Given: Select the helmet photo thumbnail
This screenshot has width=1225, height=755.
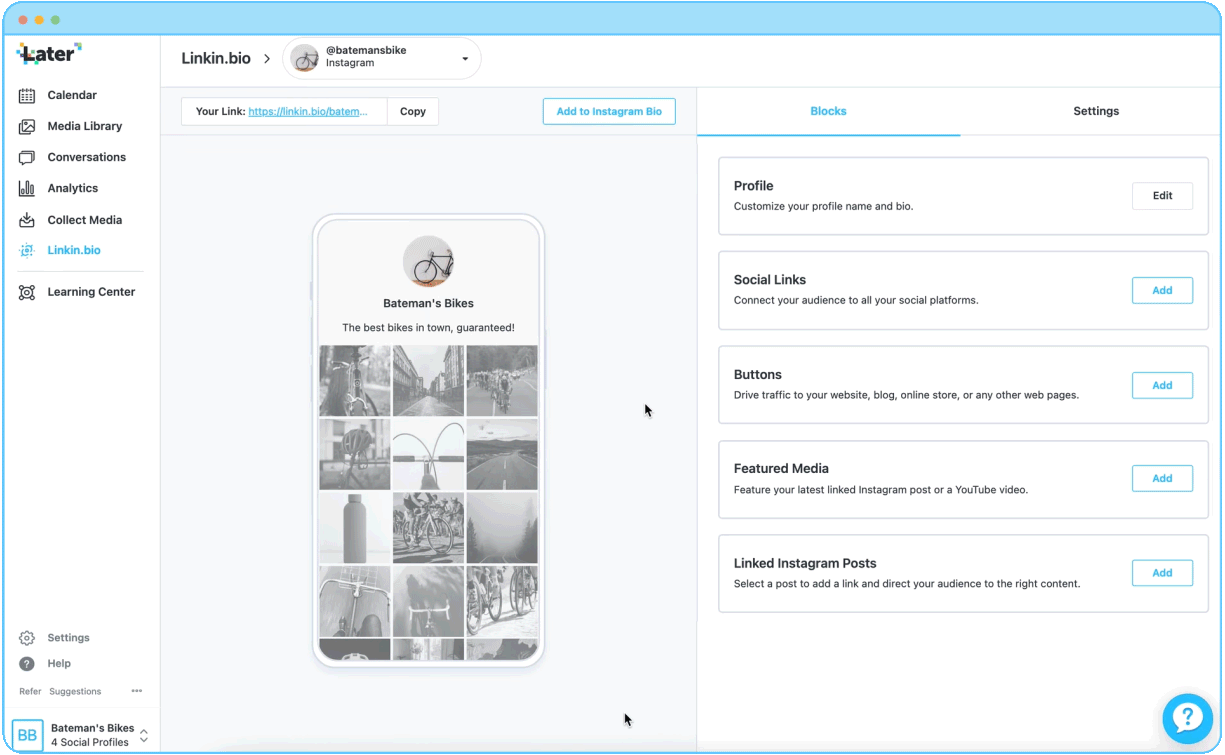Looking at the screenshot, I should click(355, 454).
